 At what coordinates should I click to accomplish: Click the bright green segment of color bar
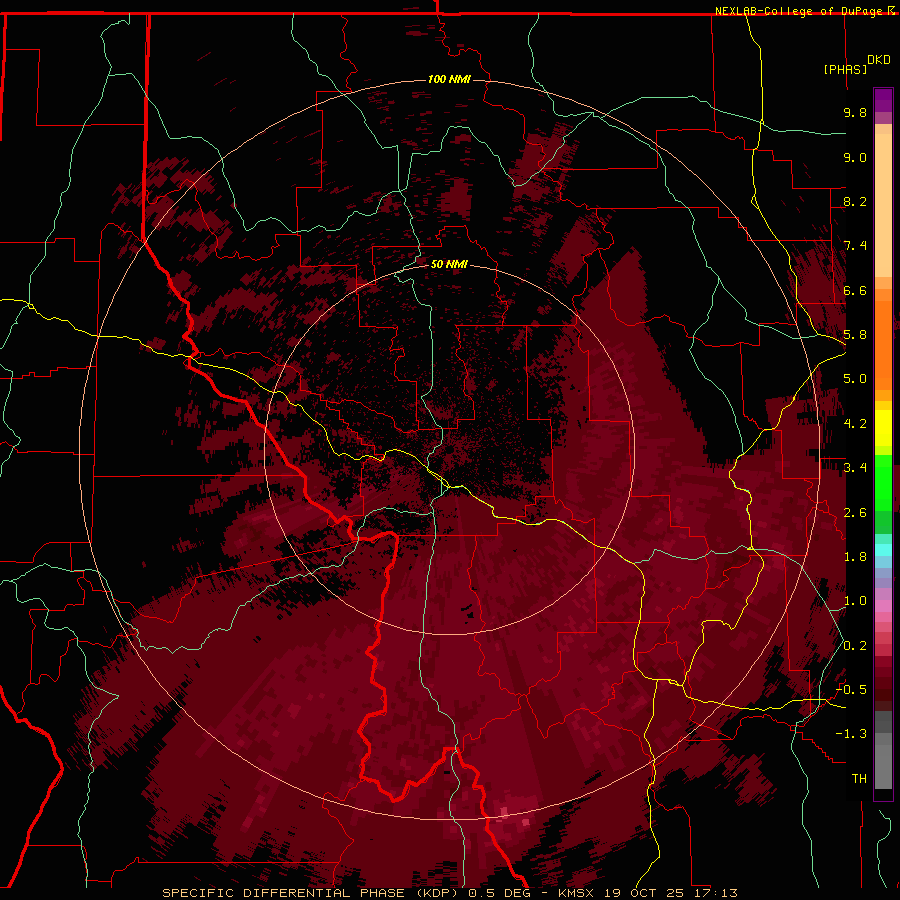pyautogui.click(x=883, y=483)
